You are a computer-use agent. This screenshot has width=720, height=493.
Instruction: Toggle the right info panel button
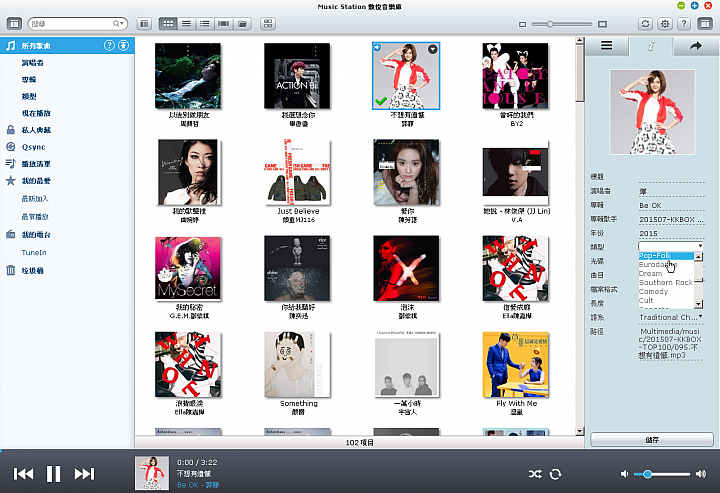pos(705,23)
